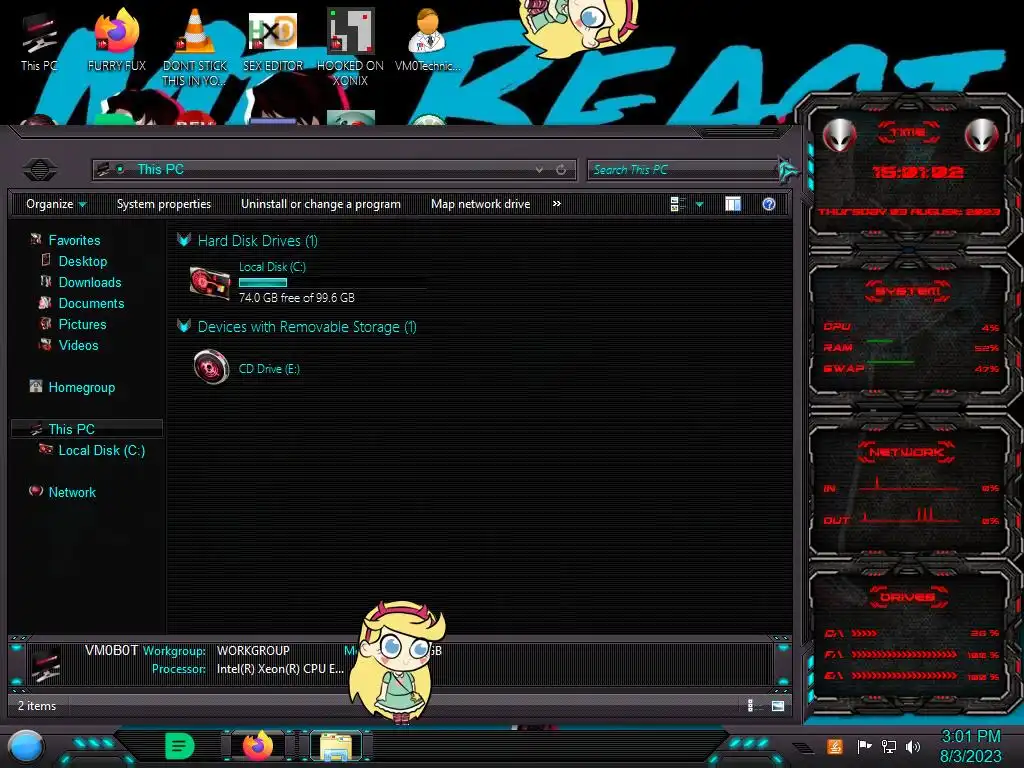Click Map network drive
This screenshot has width=1024, height=768.
481,204
